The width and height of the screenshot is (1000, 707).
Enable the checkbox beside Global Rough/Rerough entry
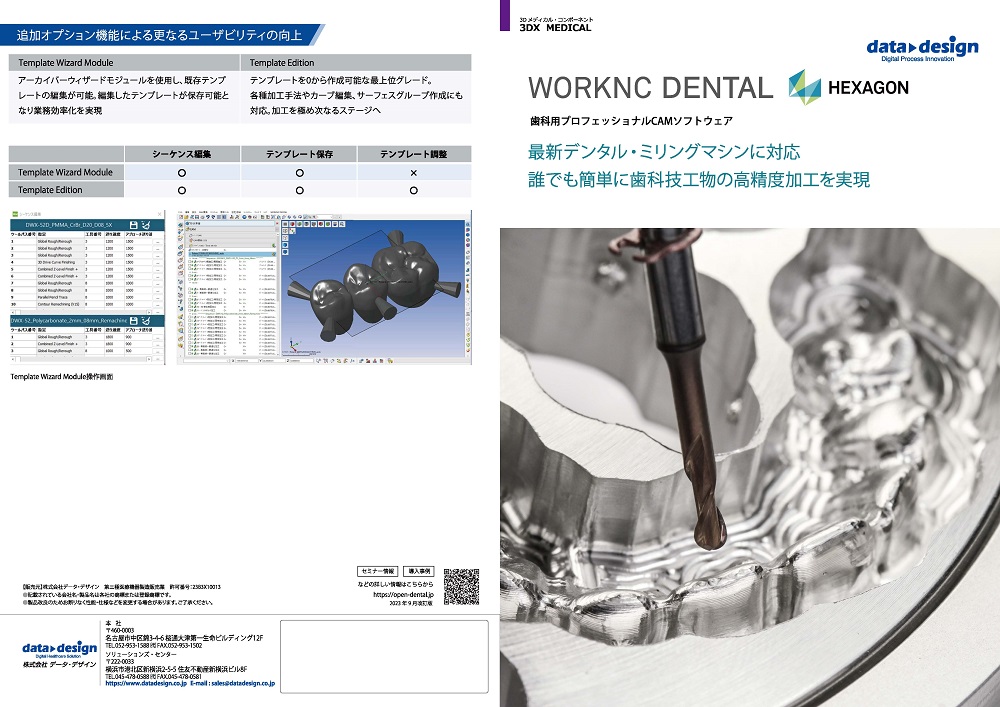(x=189, y=288)
